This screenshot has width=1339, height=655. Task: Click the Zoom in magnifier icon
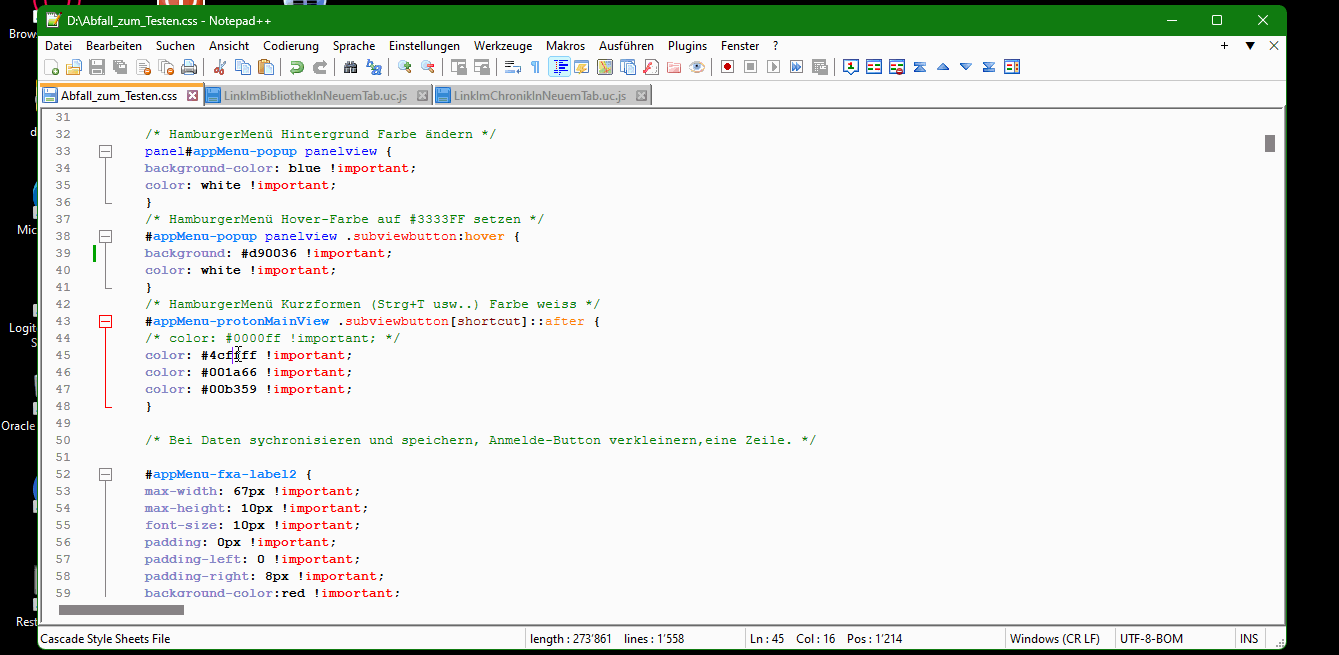405,67
